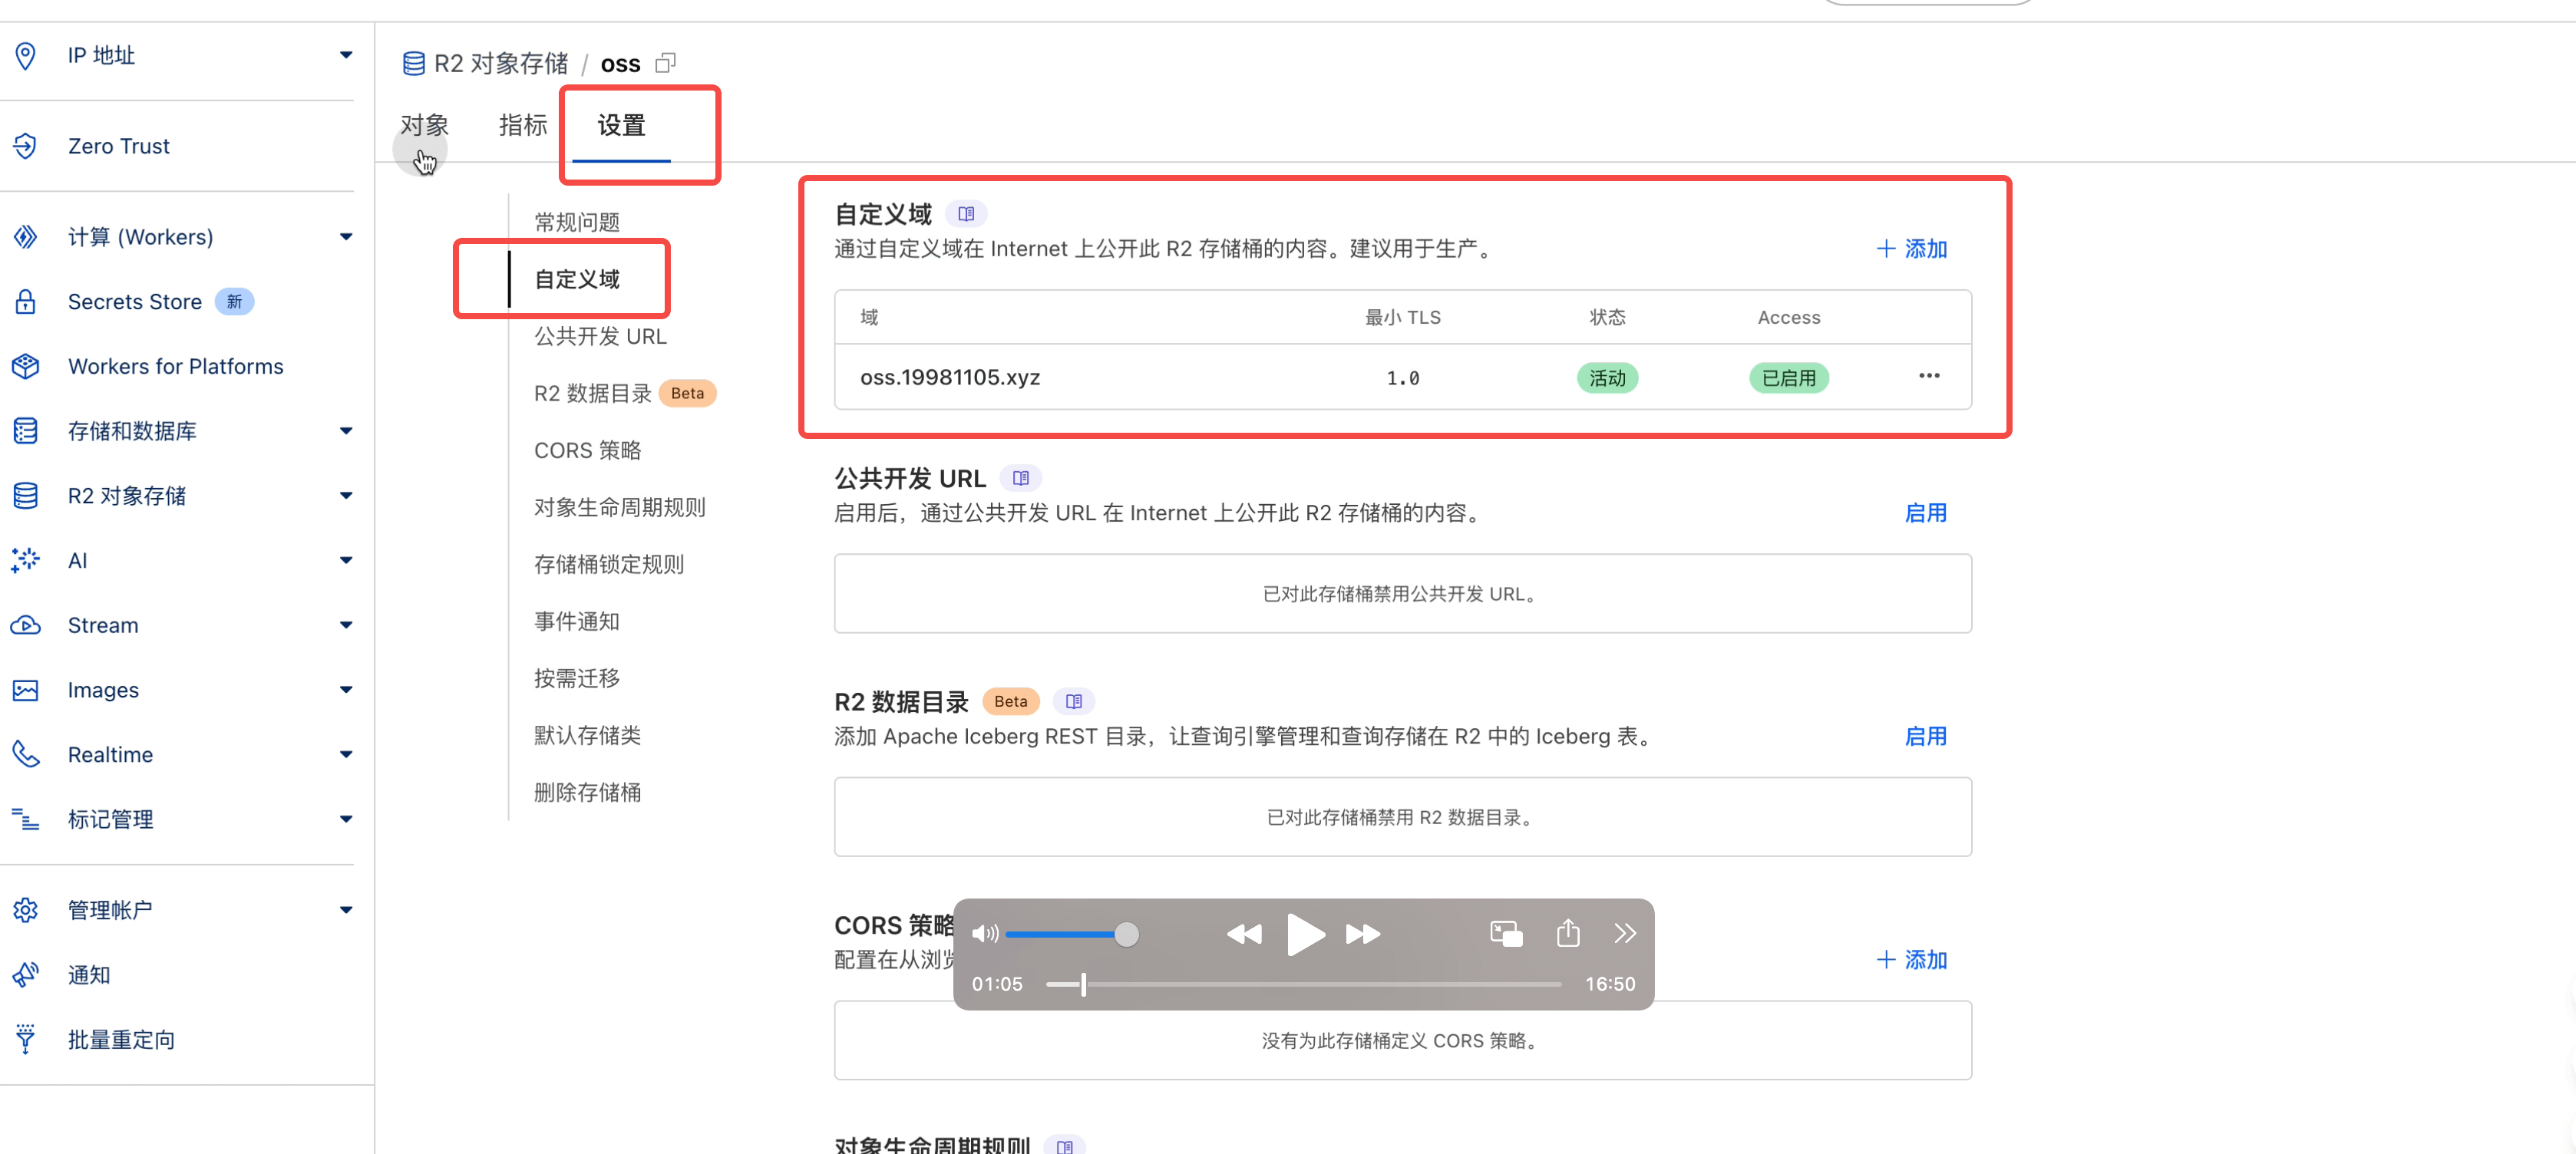Add a CORS policy via 添加
Screen dimensions: 2576x1154
(x=1912, y=960)
